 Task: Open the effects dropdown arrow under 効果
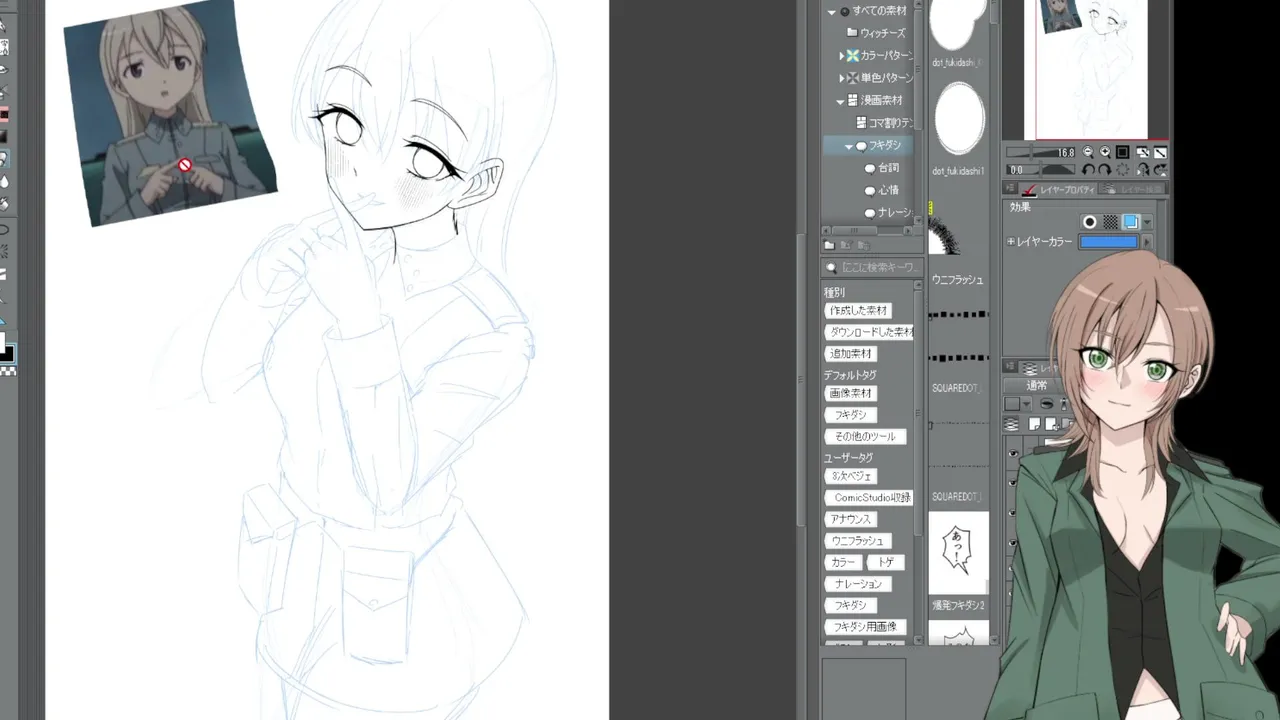pos(1147,222)
